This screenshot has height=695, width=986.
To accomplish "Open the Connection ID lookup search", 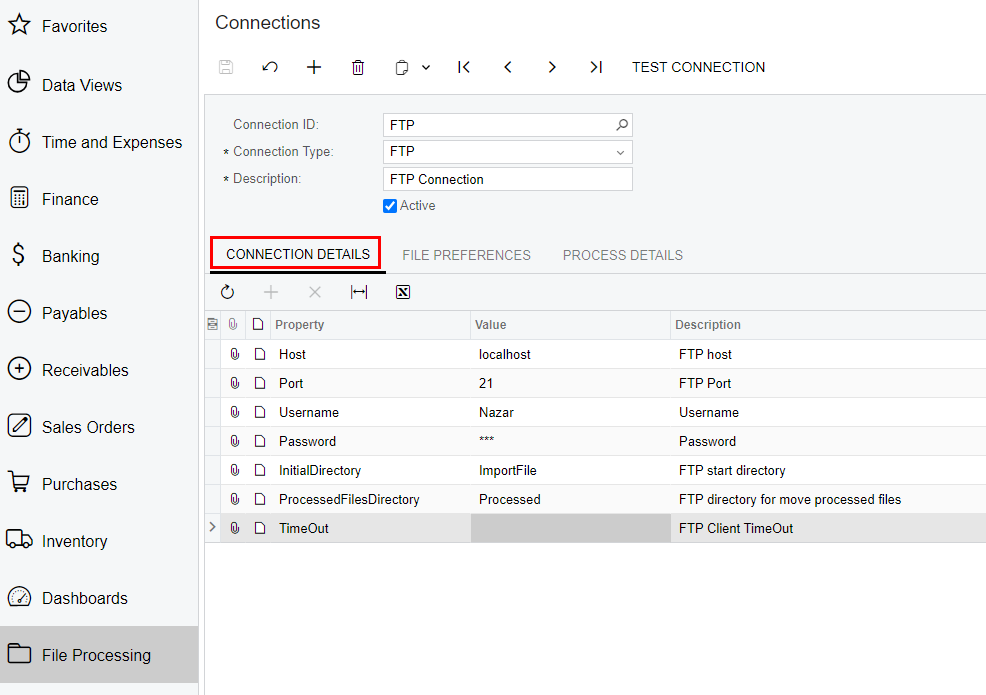I will click(622, 125).
